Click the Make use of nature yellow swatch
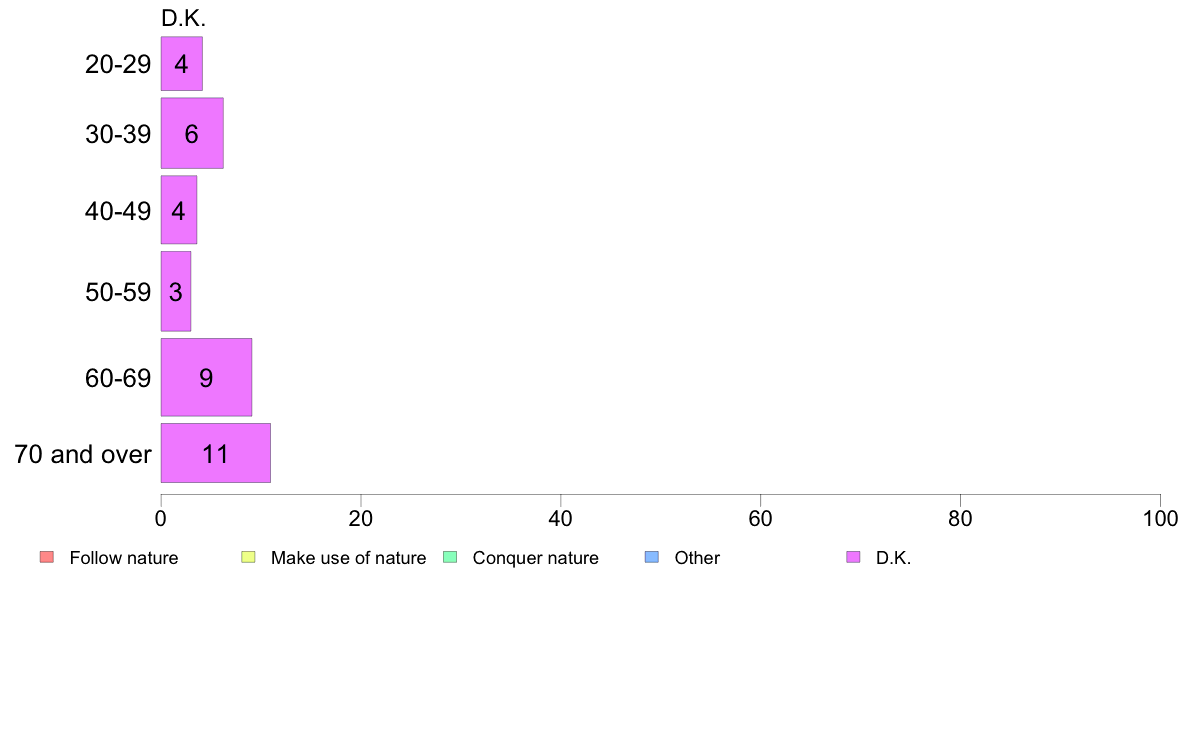 point(249,557)
